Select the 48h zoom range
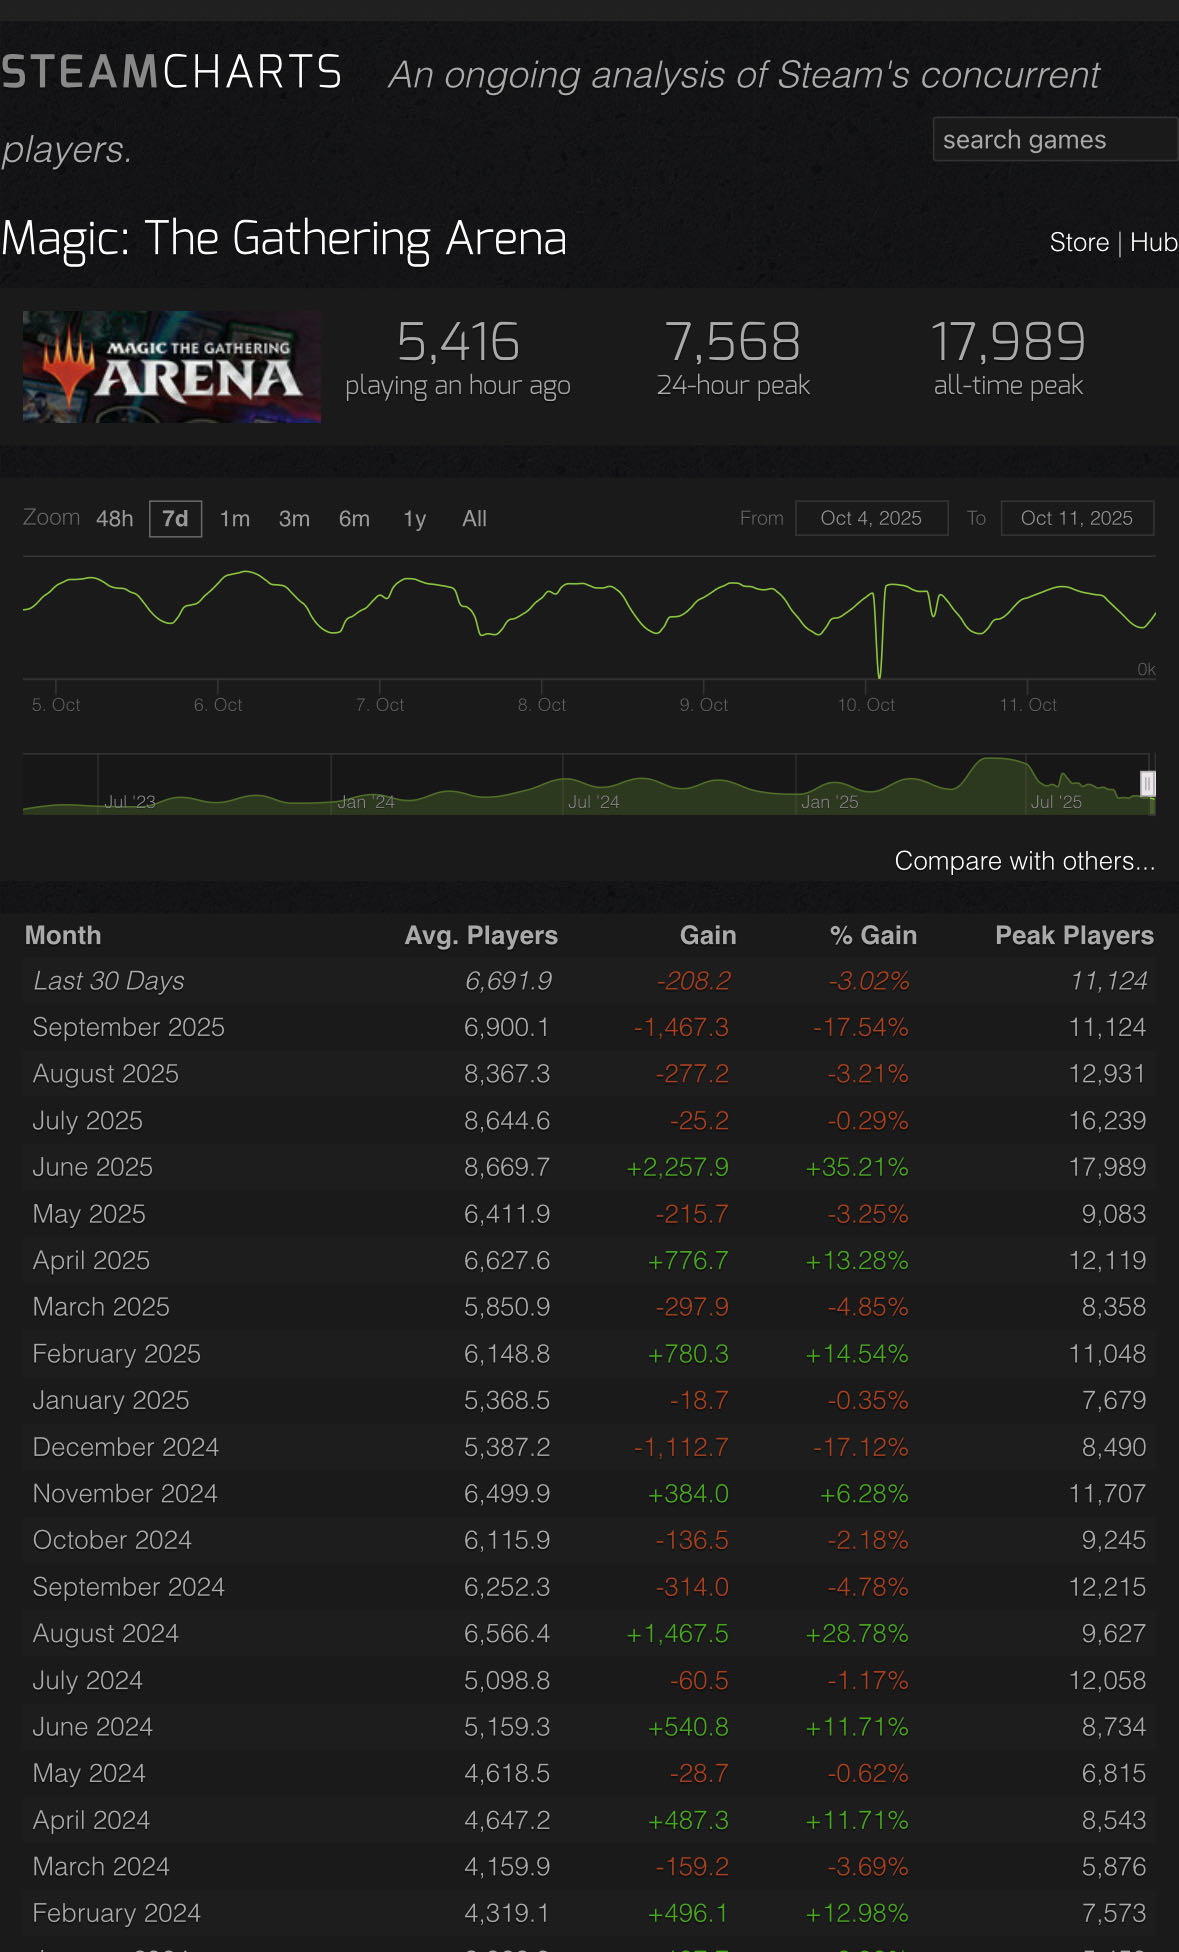The height and width of the screenshot is (1952, 1179). click(x=114, y=518)
